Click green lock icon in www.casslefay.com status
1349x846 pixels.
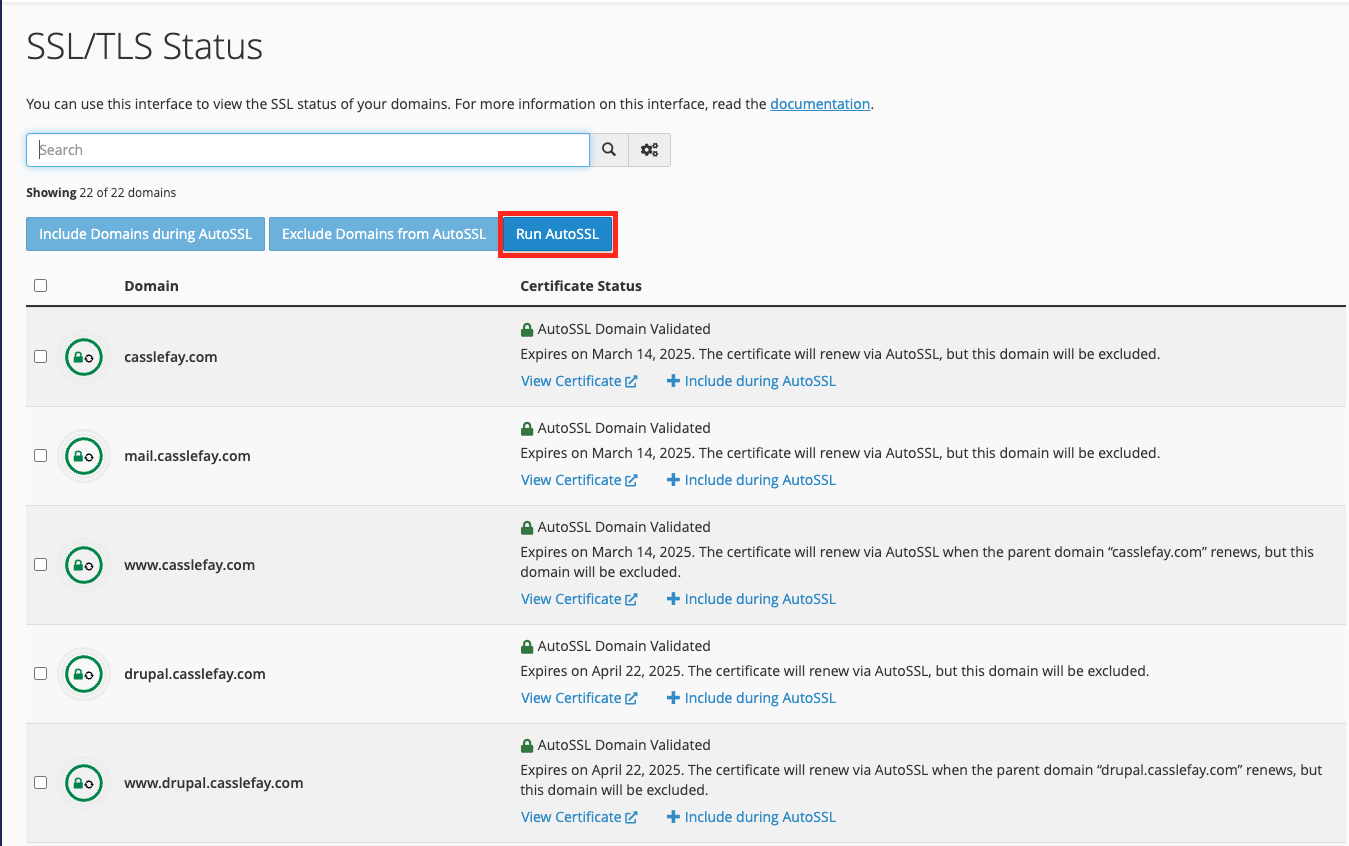click(527, 527)
